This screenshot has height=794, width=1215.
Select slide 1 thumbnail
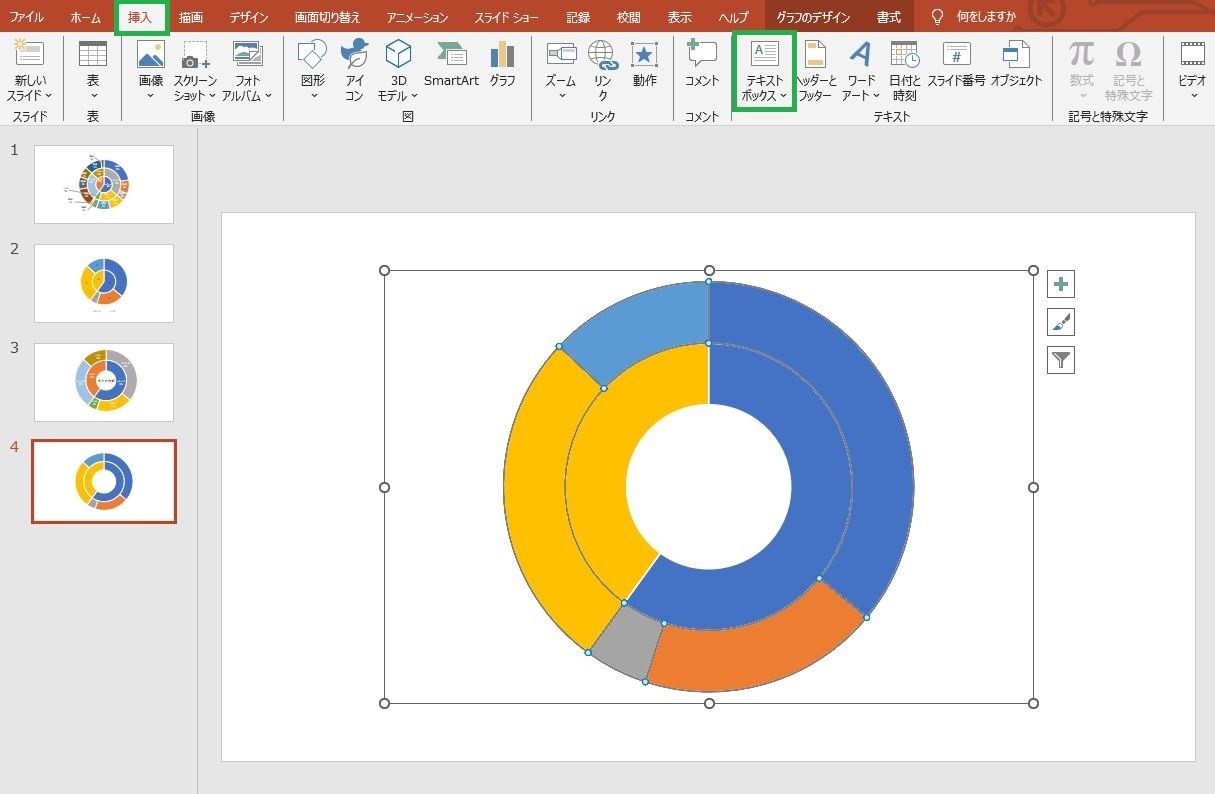click(104, 184)
